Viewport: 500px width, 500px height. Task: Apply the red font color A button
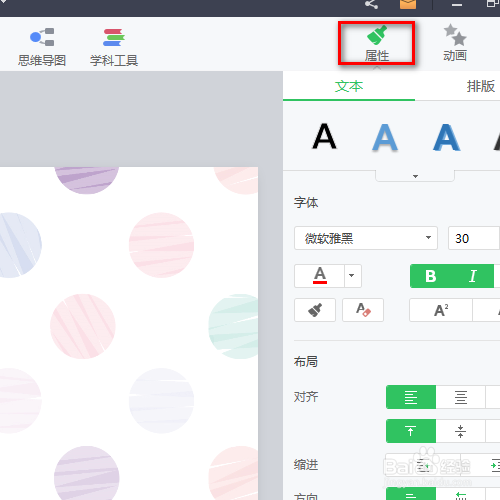pos(319,276)
